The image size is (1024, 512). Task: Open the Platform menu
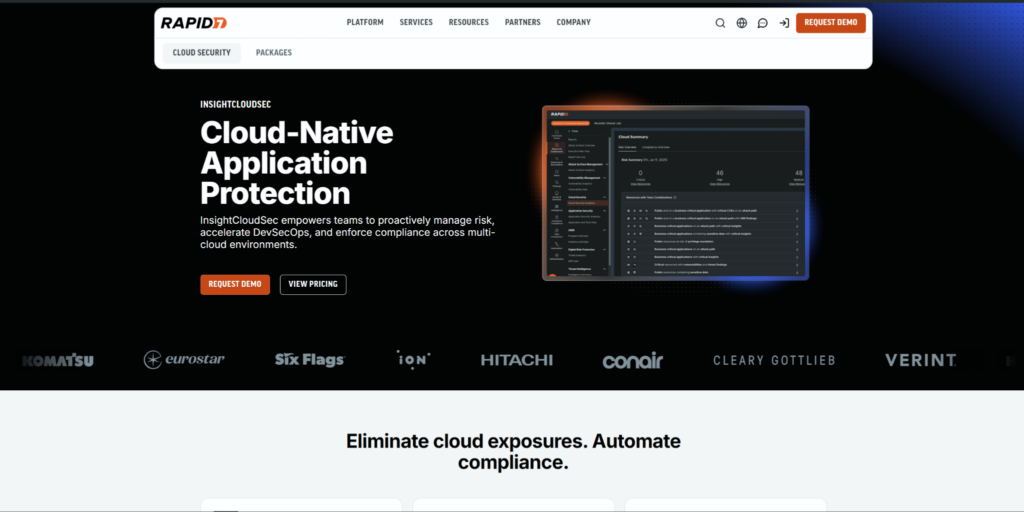click(365, 22)
